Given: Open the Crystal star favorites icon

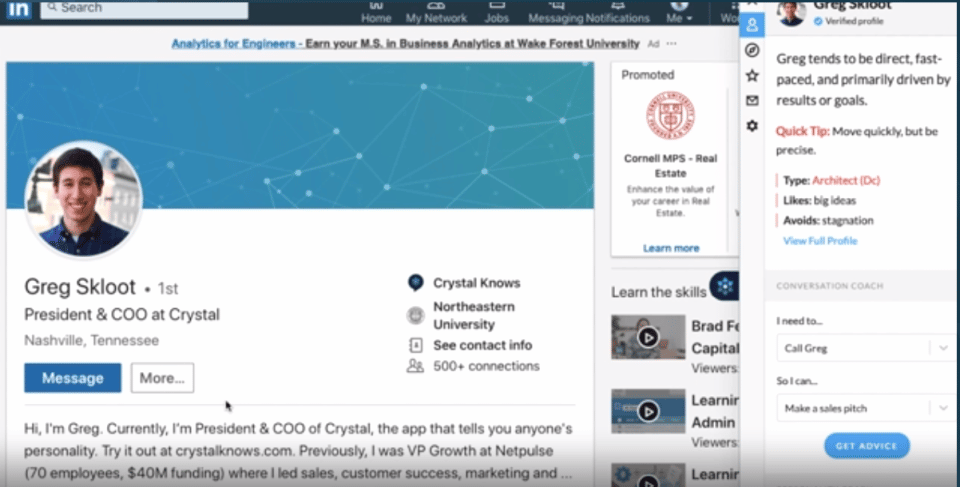Looking at the screenshot, I should click(x=752, y=75).
